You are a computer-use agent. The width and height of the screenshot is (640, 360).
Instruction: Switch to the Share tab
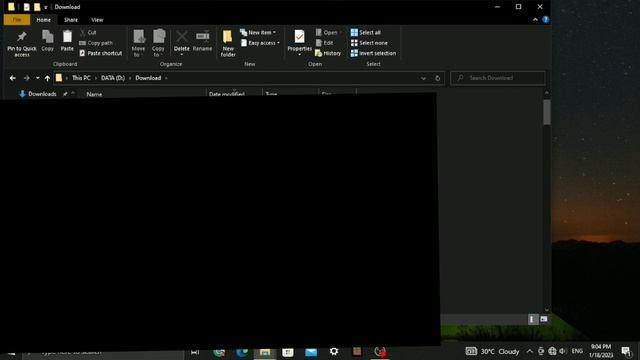point(71,20)
